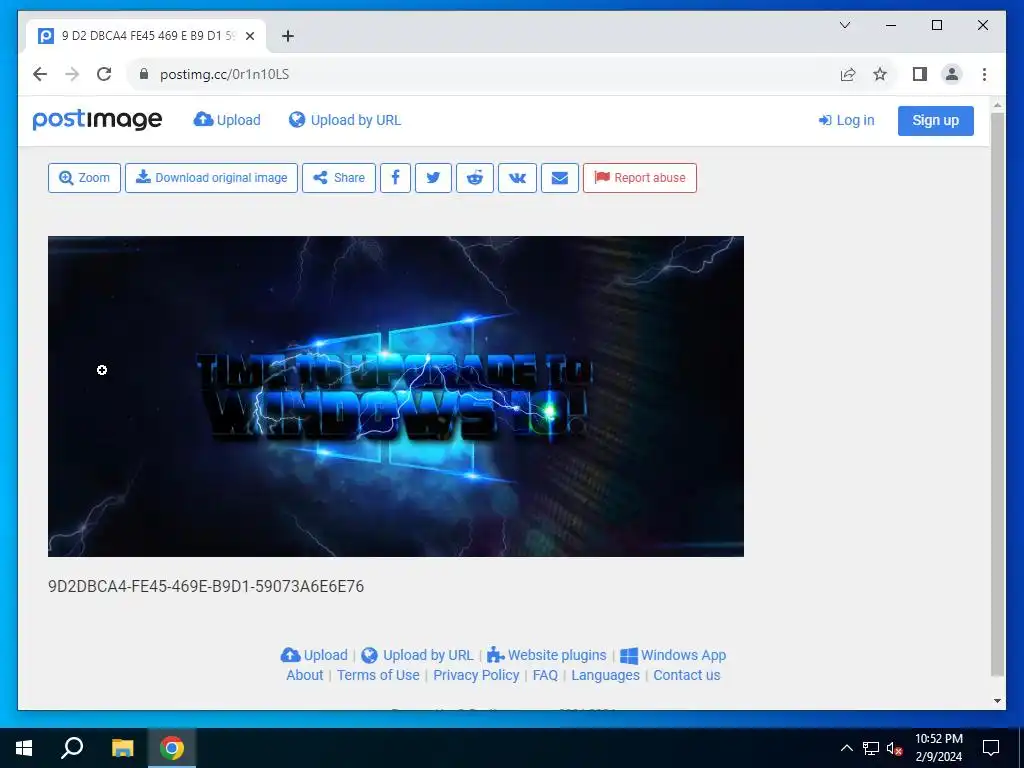Open the Share button options
Image resolution: width=1024 pixels, height=768 pixels.
pos(339,178)
